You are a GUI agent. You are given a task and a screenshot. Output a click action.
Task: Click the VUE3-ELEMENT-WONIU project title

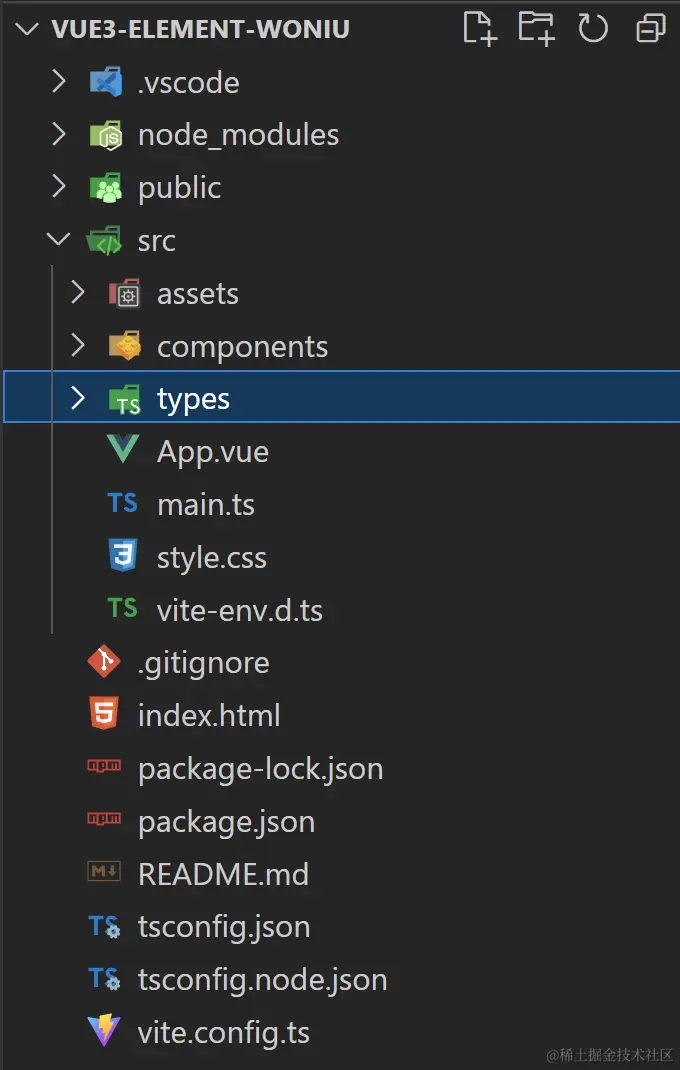point(201,29)
